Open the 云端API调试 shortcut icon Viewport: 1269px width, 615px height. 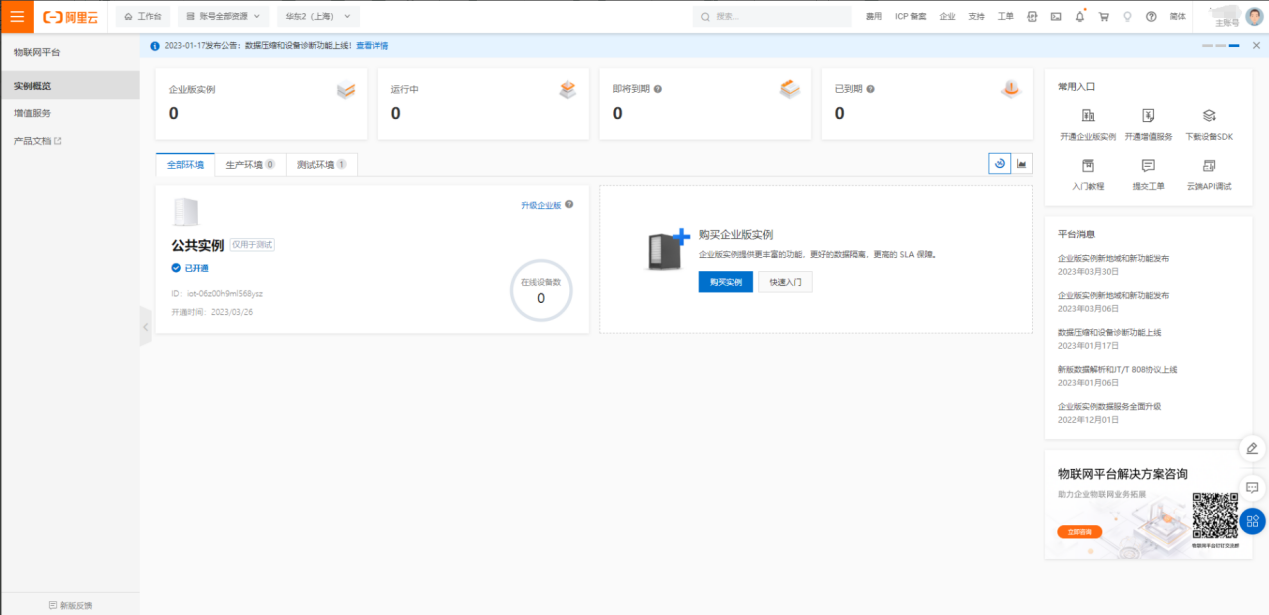pos(1209,166)
